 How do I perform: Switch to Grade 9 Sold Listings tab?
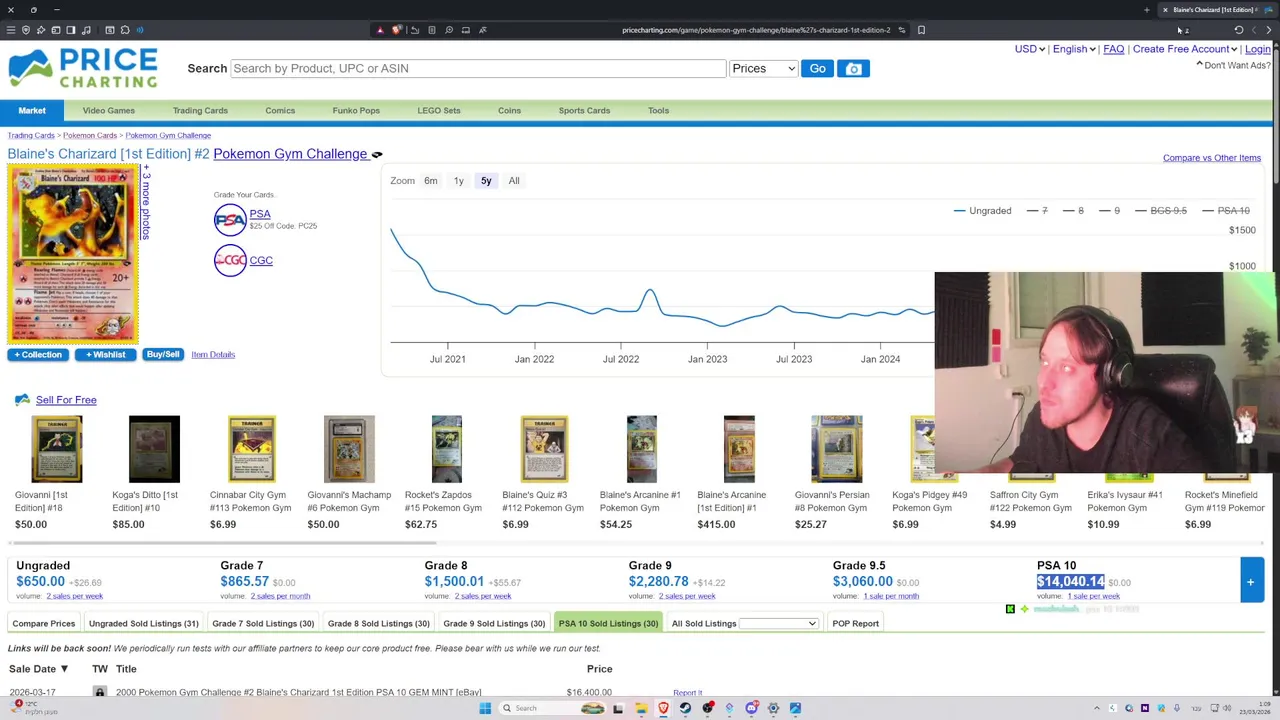click(x=494, y=624)
